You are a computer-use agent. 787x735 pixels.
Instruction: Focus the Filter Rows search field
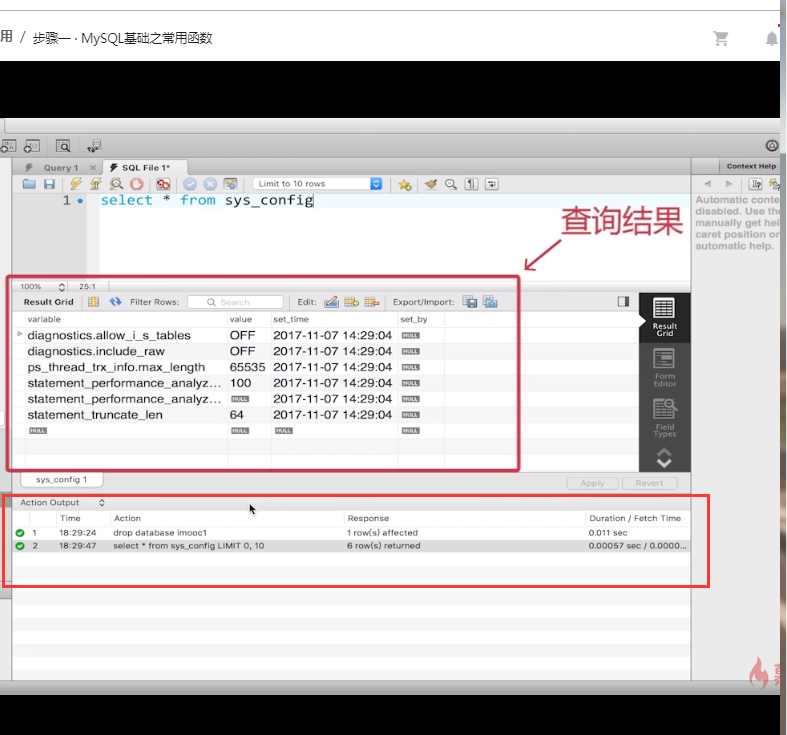pyautogui.click(x=235, y=302)
